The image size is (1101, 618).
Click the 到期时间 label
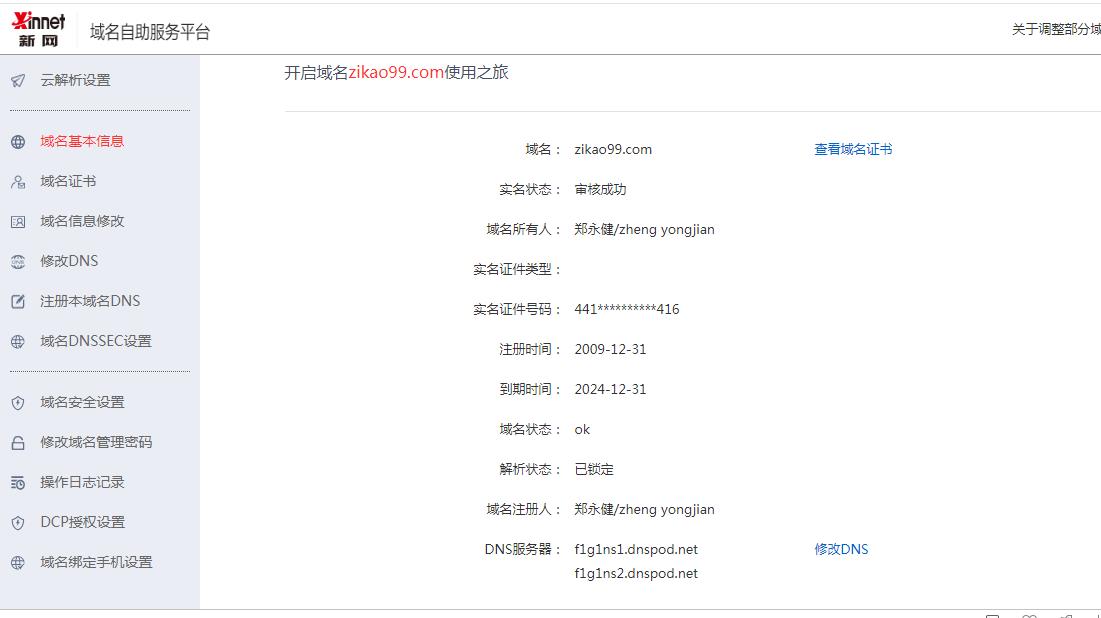531,389
